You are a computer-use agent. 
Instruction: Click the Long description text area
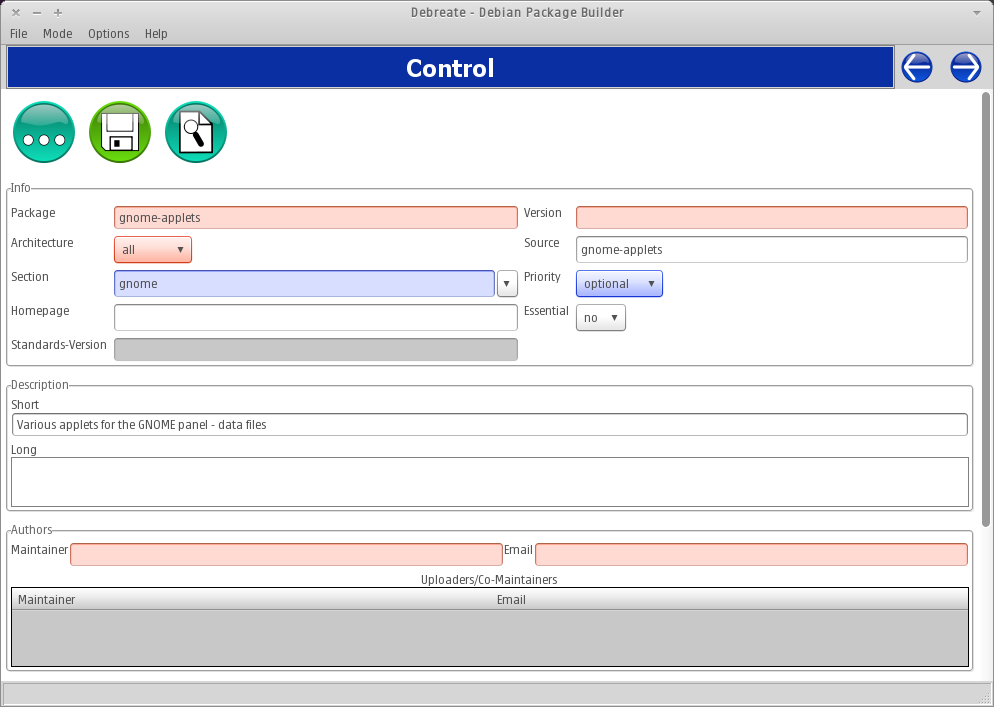(x=489, y=482)
